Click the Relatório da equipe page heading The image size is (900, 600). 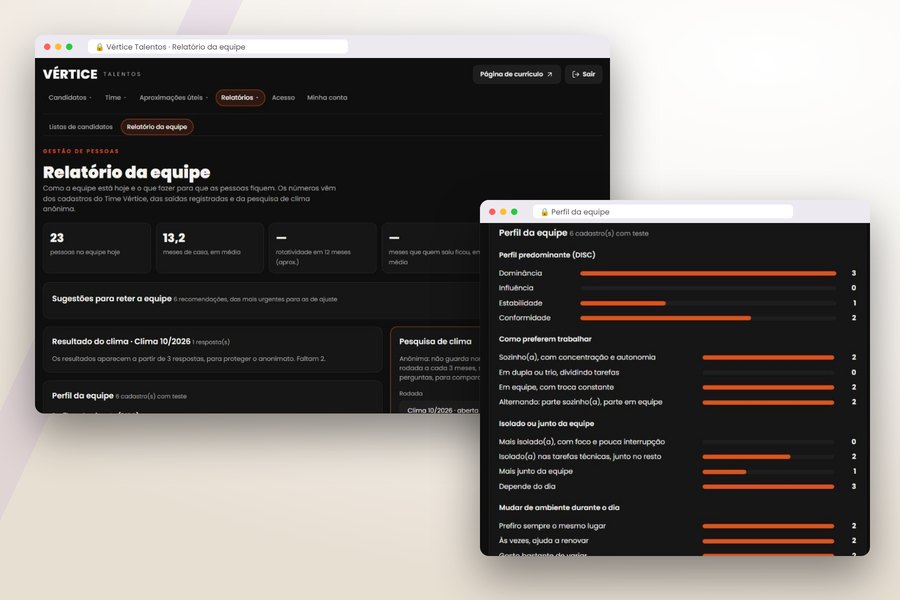[127, 172]
